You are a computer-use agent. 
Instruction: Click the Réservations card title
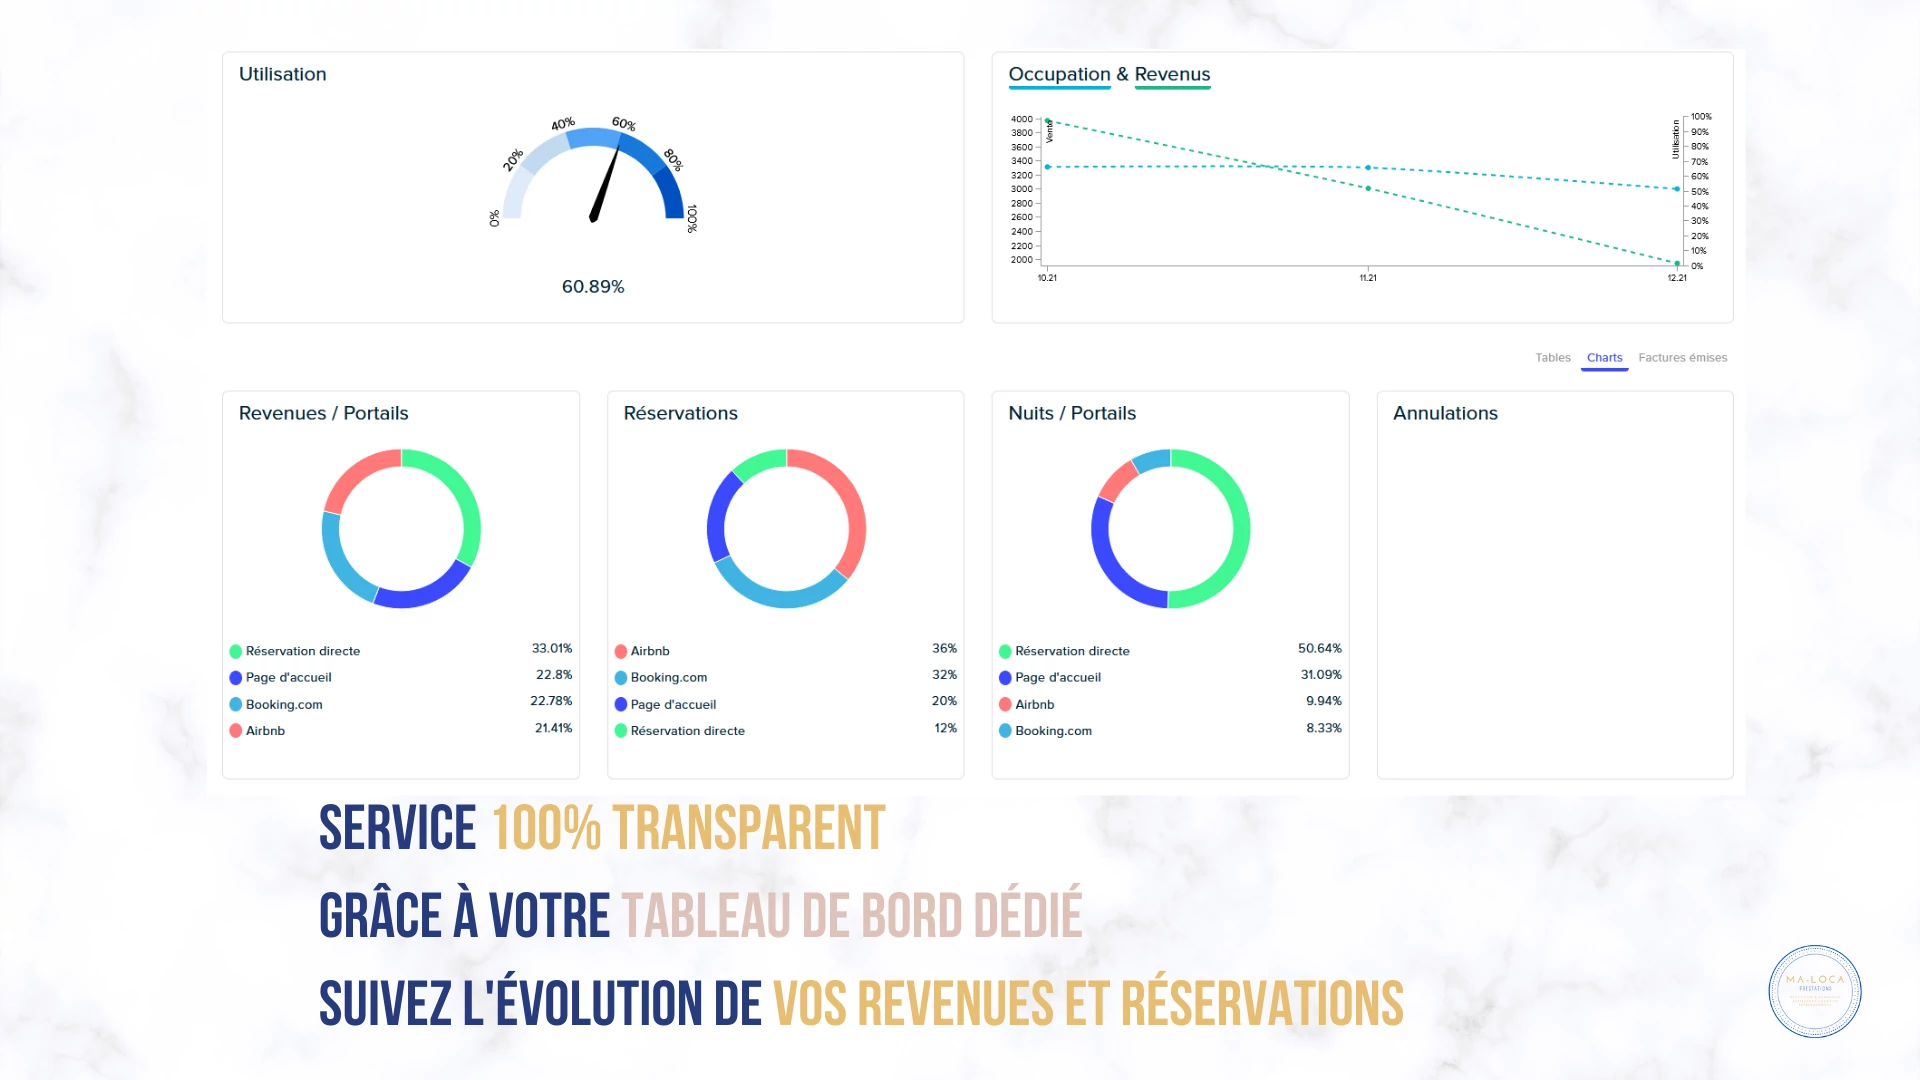point(680,414)
